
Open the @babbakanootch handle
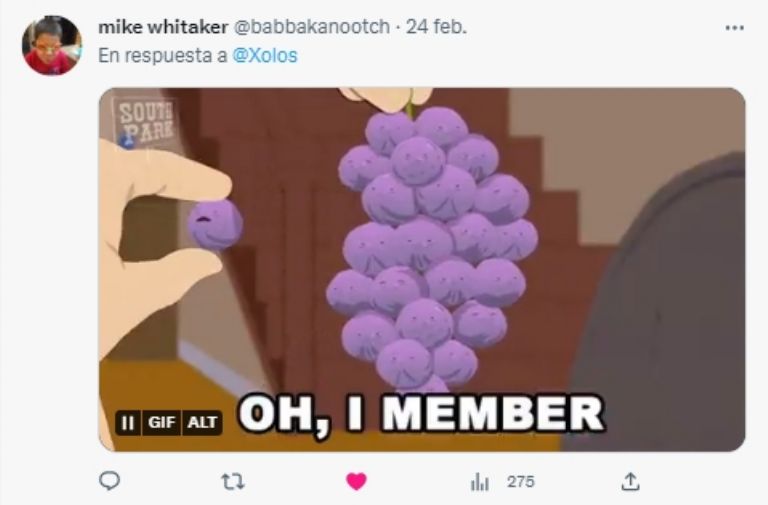(312, 27)
